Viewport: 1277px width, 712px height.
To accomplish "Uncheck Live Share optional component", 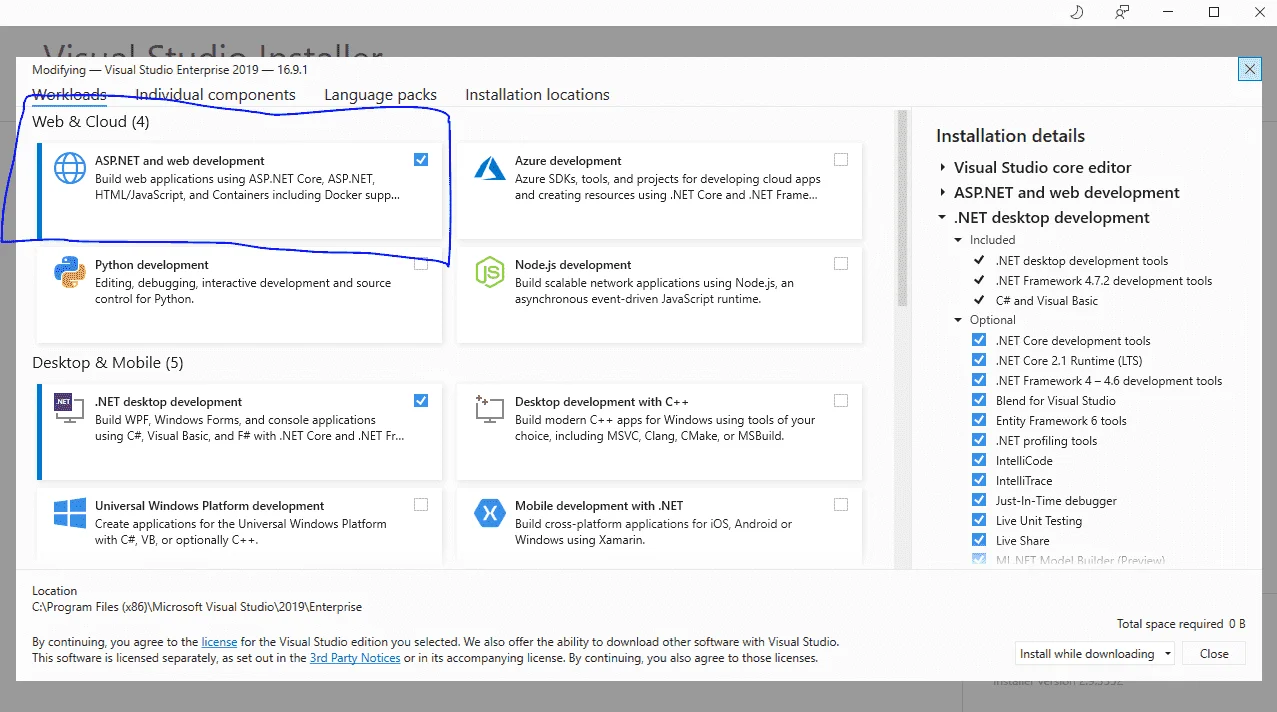I will pyautogui.click(x=979, y=540).
